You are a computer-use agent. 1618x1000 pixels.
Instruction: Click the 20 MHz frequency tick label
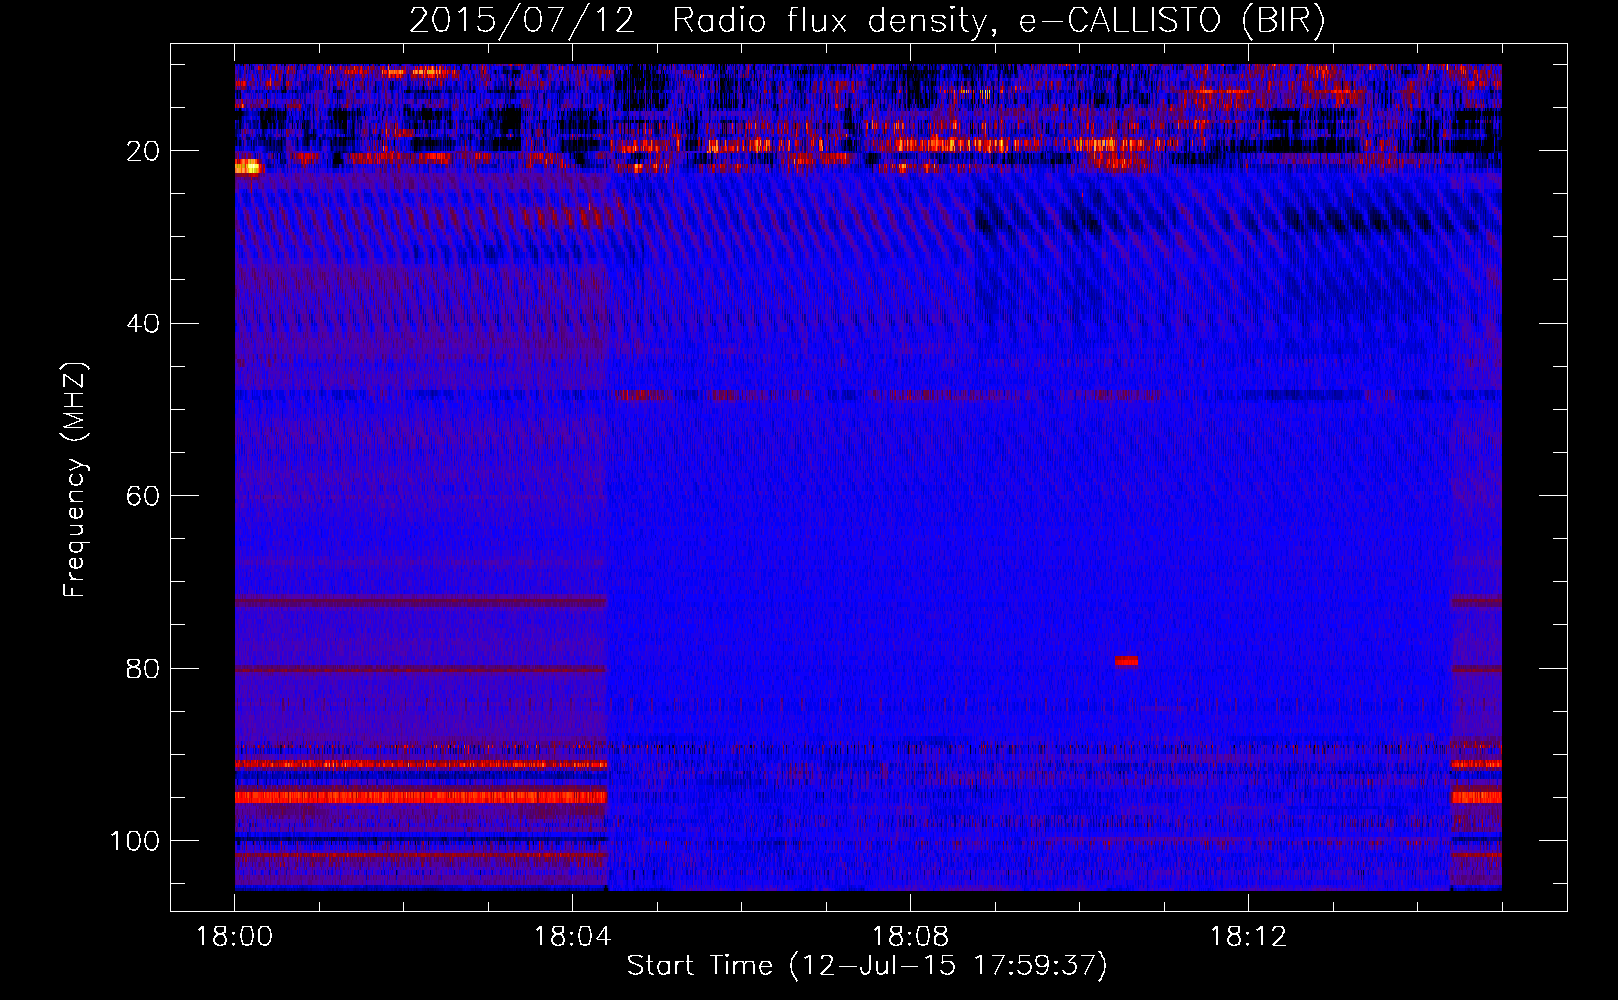pos(143,151)
